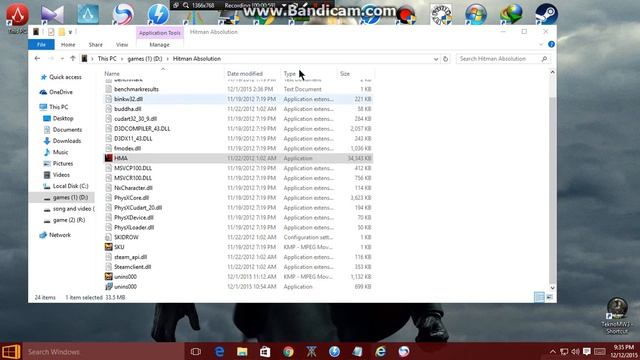Expand the ribbon with the chevron
The image size is (640, 360).
(541, 44)
